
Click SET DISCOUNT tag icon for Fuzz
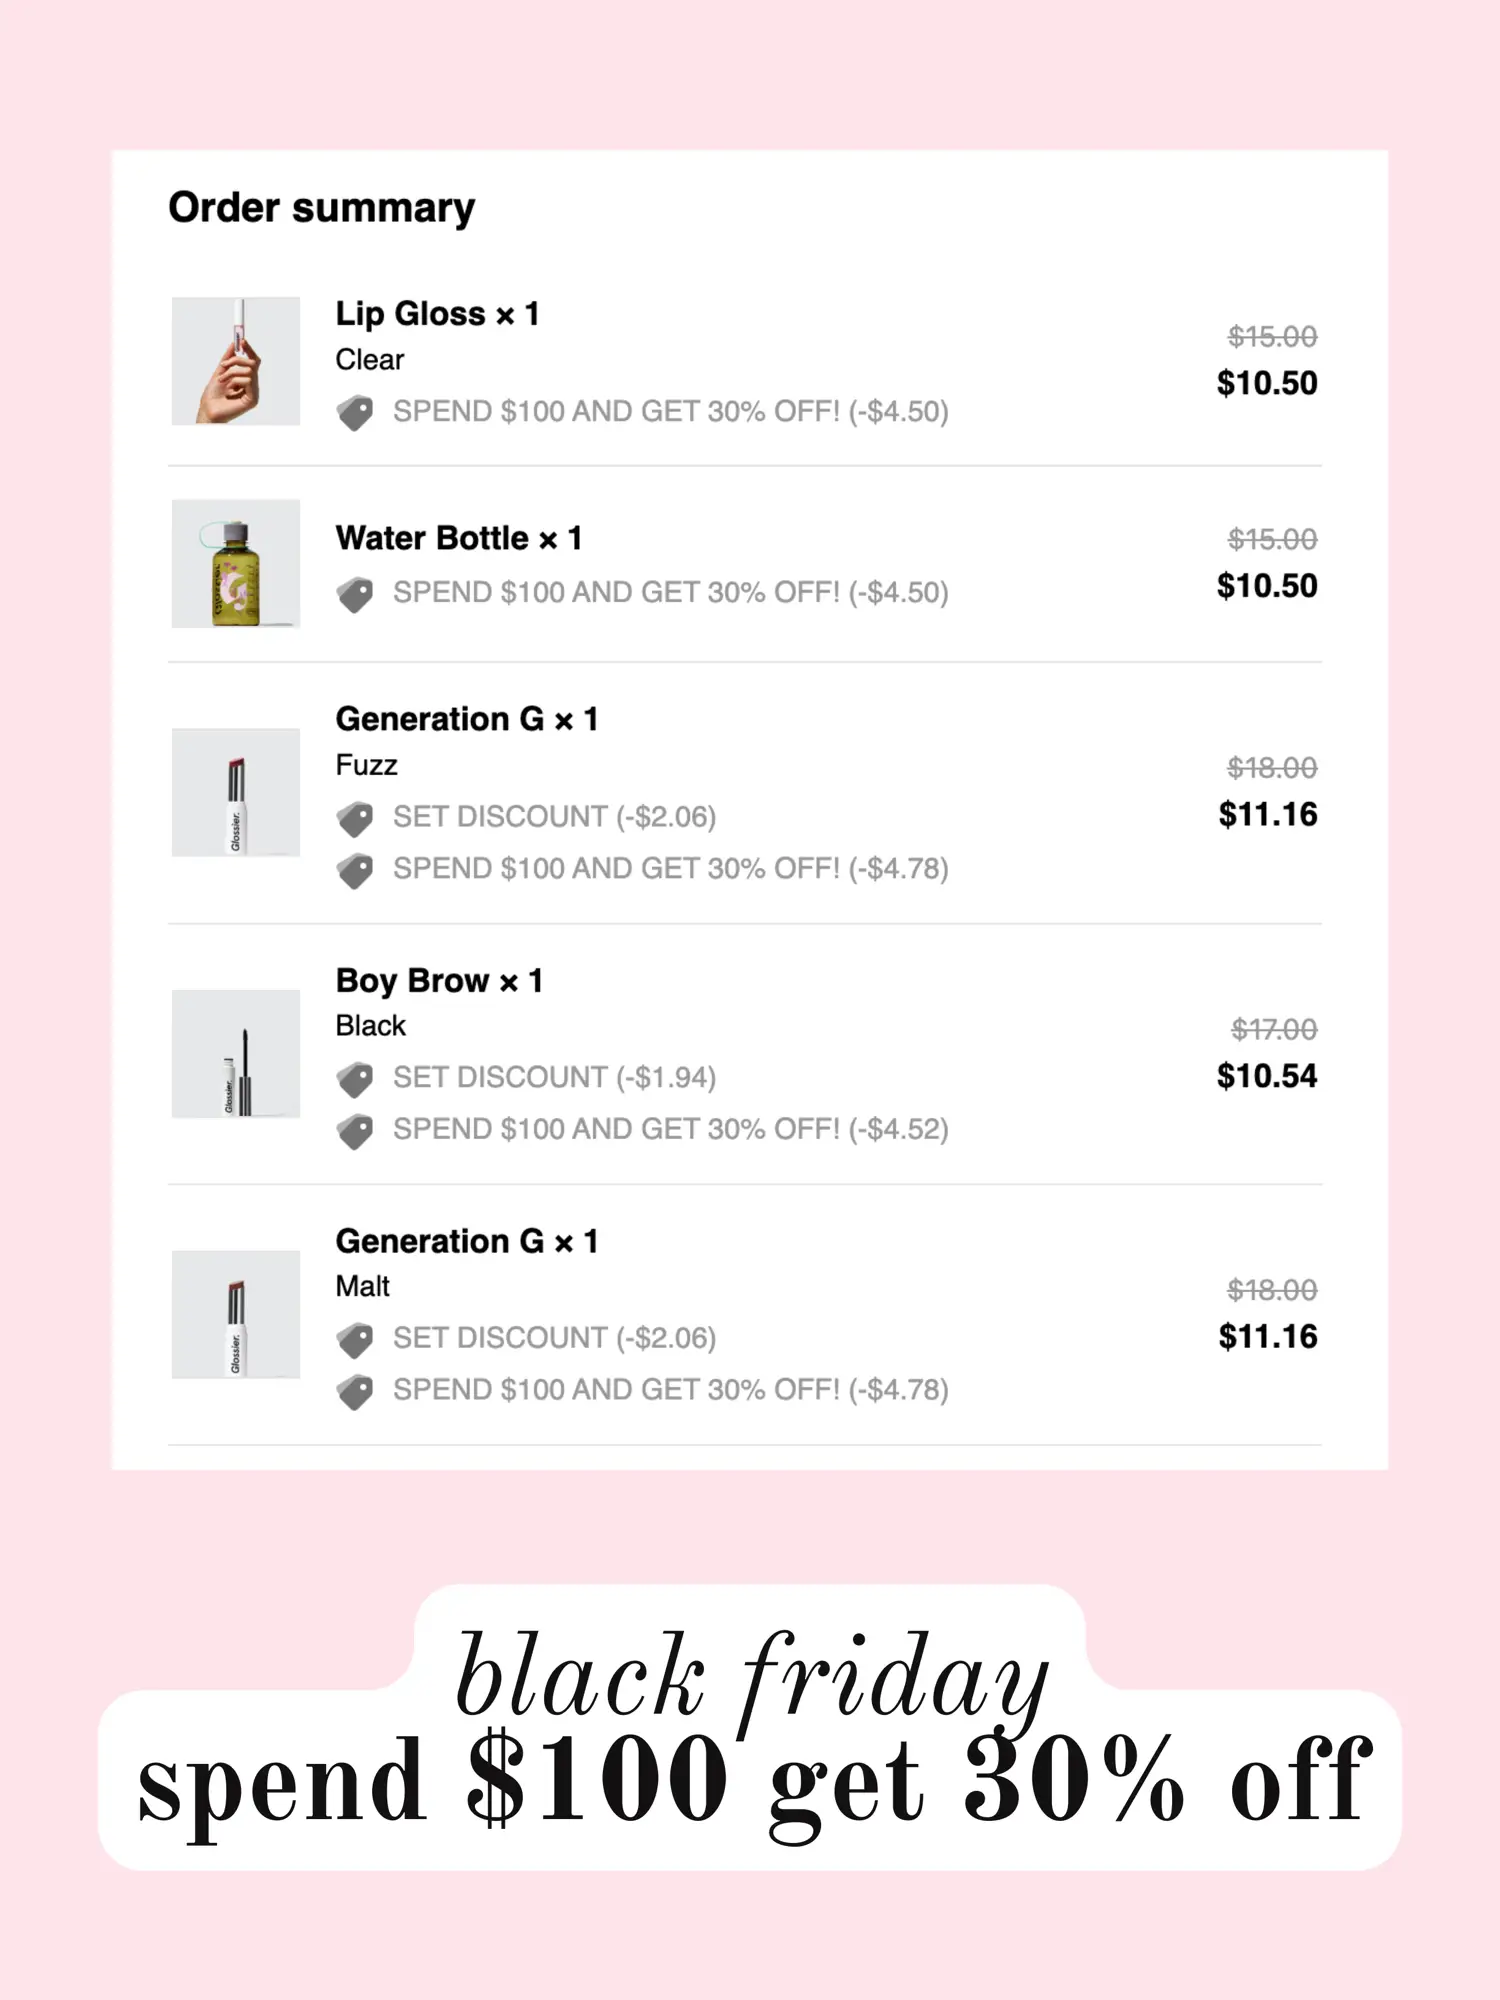point(355,819)
